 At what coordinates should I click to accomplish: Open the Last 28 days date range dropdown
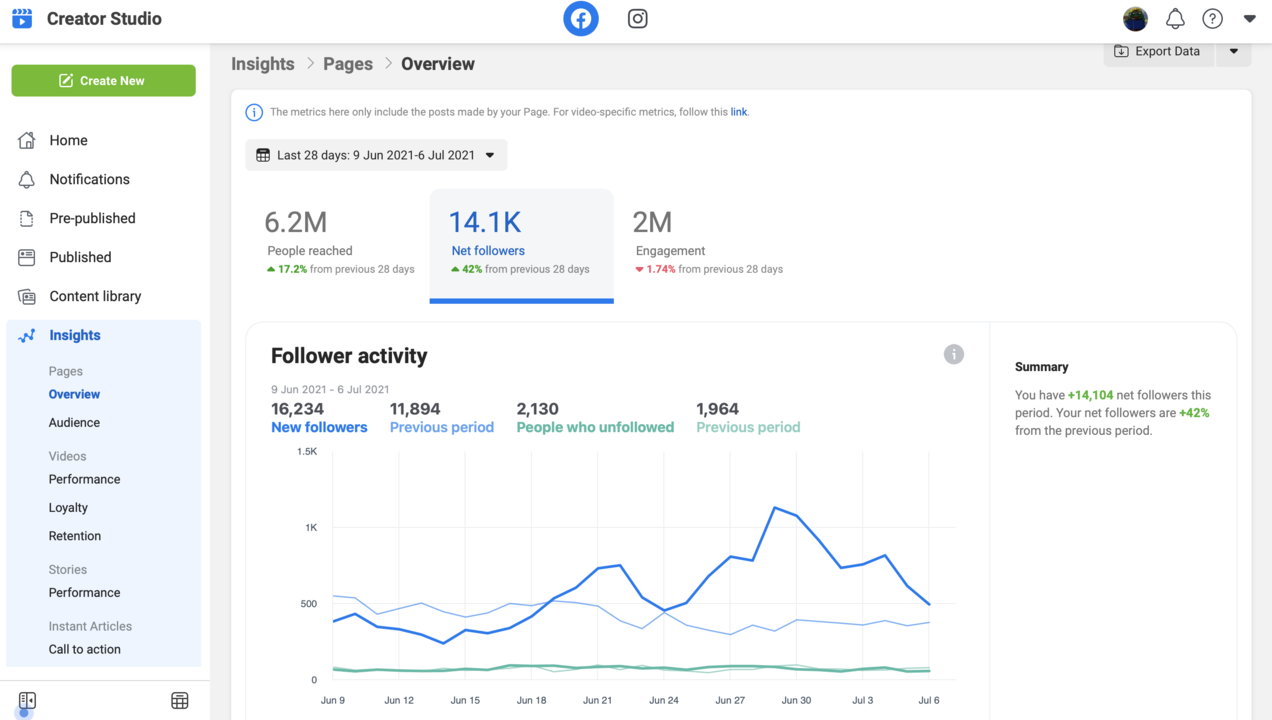point(376,155)
